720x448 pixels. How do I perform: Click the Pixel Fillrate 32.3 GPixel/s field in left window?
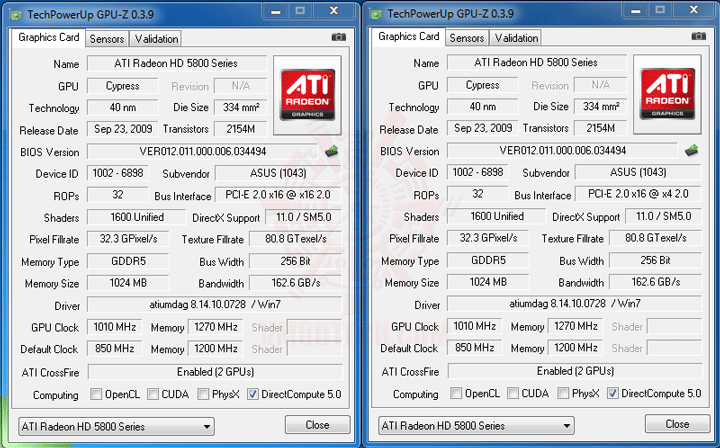coord(129,239)
